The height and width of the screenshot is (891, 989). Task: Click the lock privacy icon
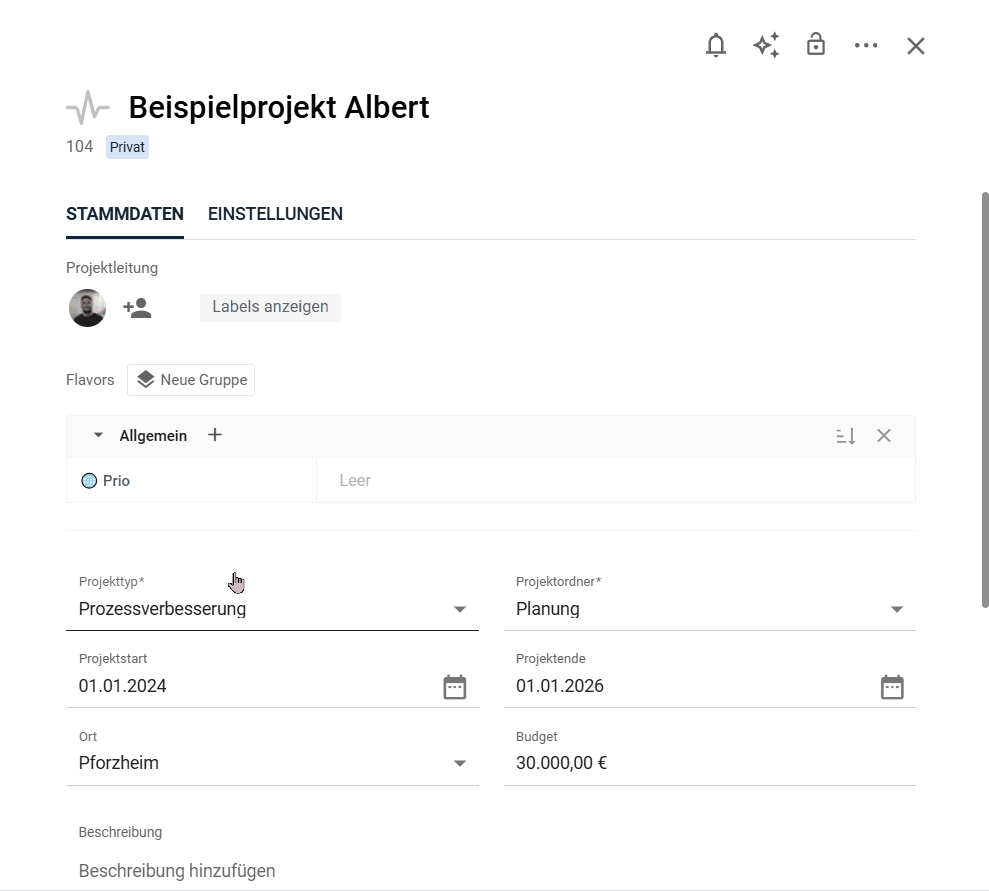[816, 45]
